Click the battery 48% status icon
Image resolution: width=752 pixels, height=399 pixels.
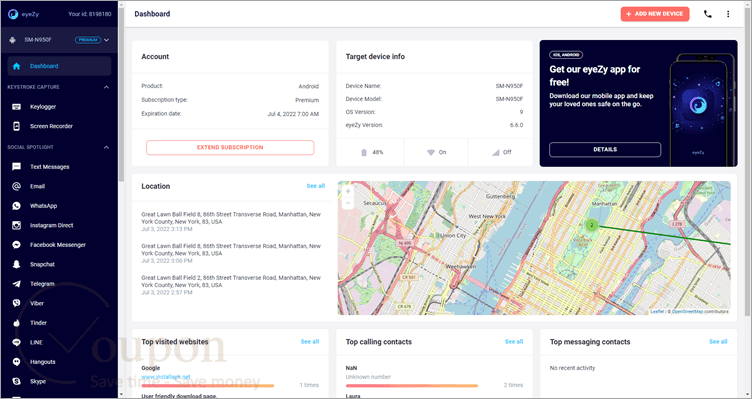tap(364, 153)
